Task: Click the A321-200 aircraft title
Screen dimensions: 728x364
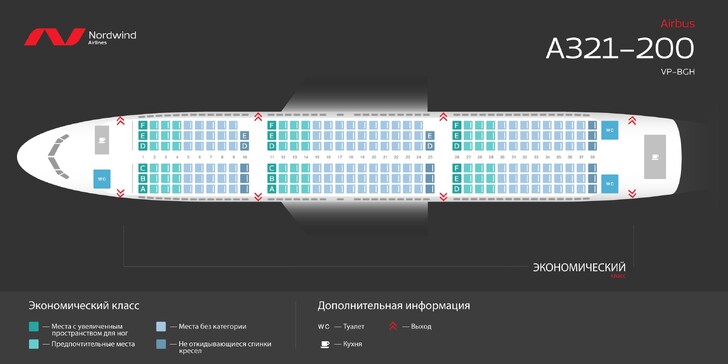Action: [620, 48]
